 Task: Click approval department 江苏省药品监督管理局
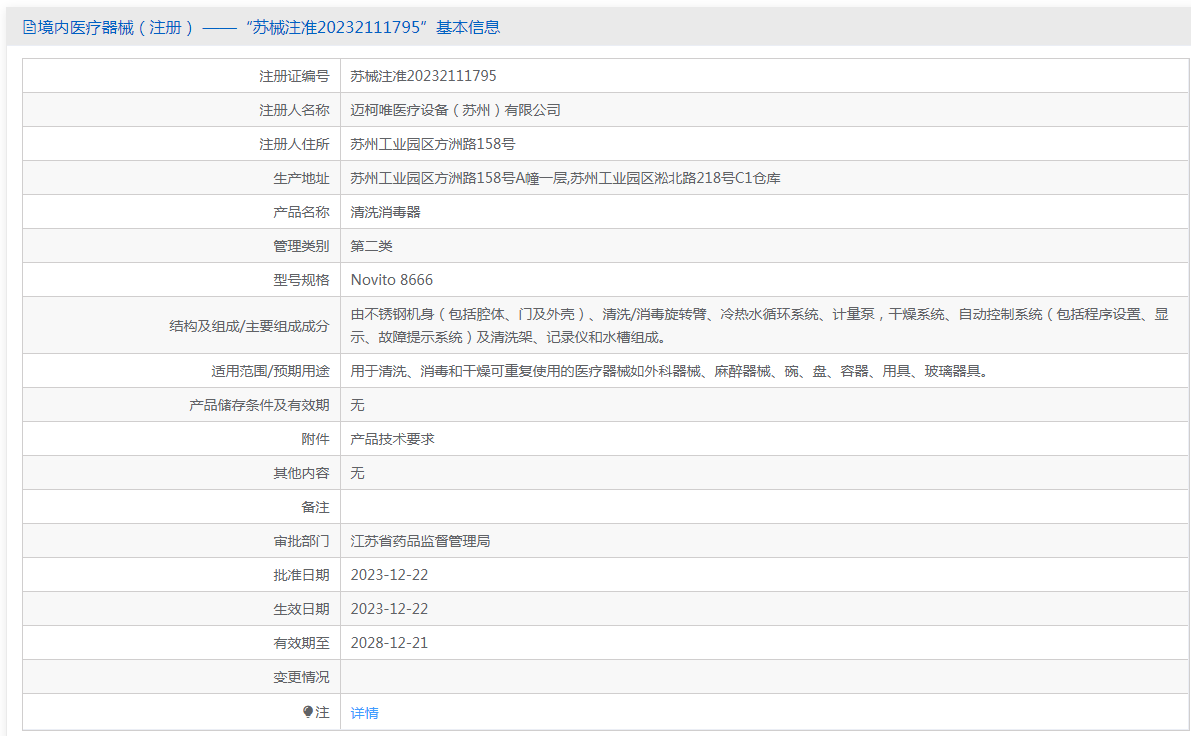point(420,541)
